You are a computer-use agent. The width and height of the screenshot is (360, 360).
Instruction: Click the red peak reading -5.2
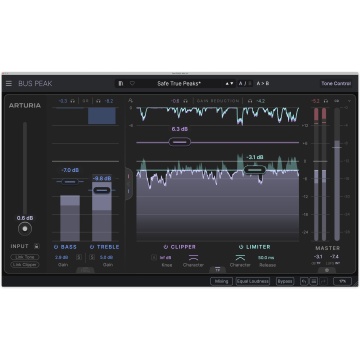315,101
